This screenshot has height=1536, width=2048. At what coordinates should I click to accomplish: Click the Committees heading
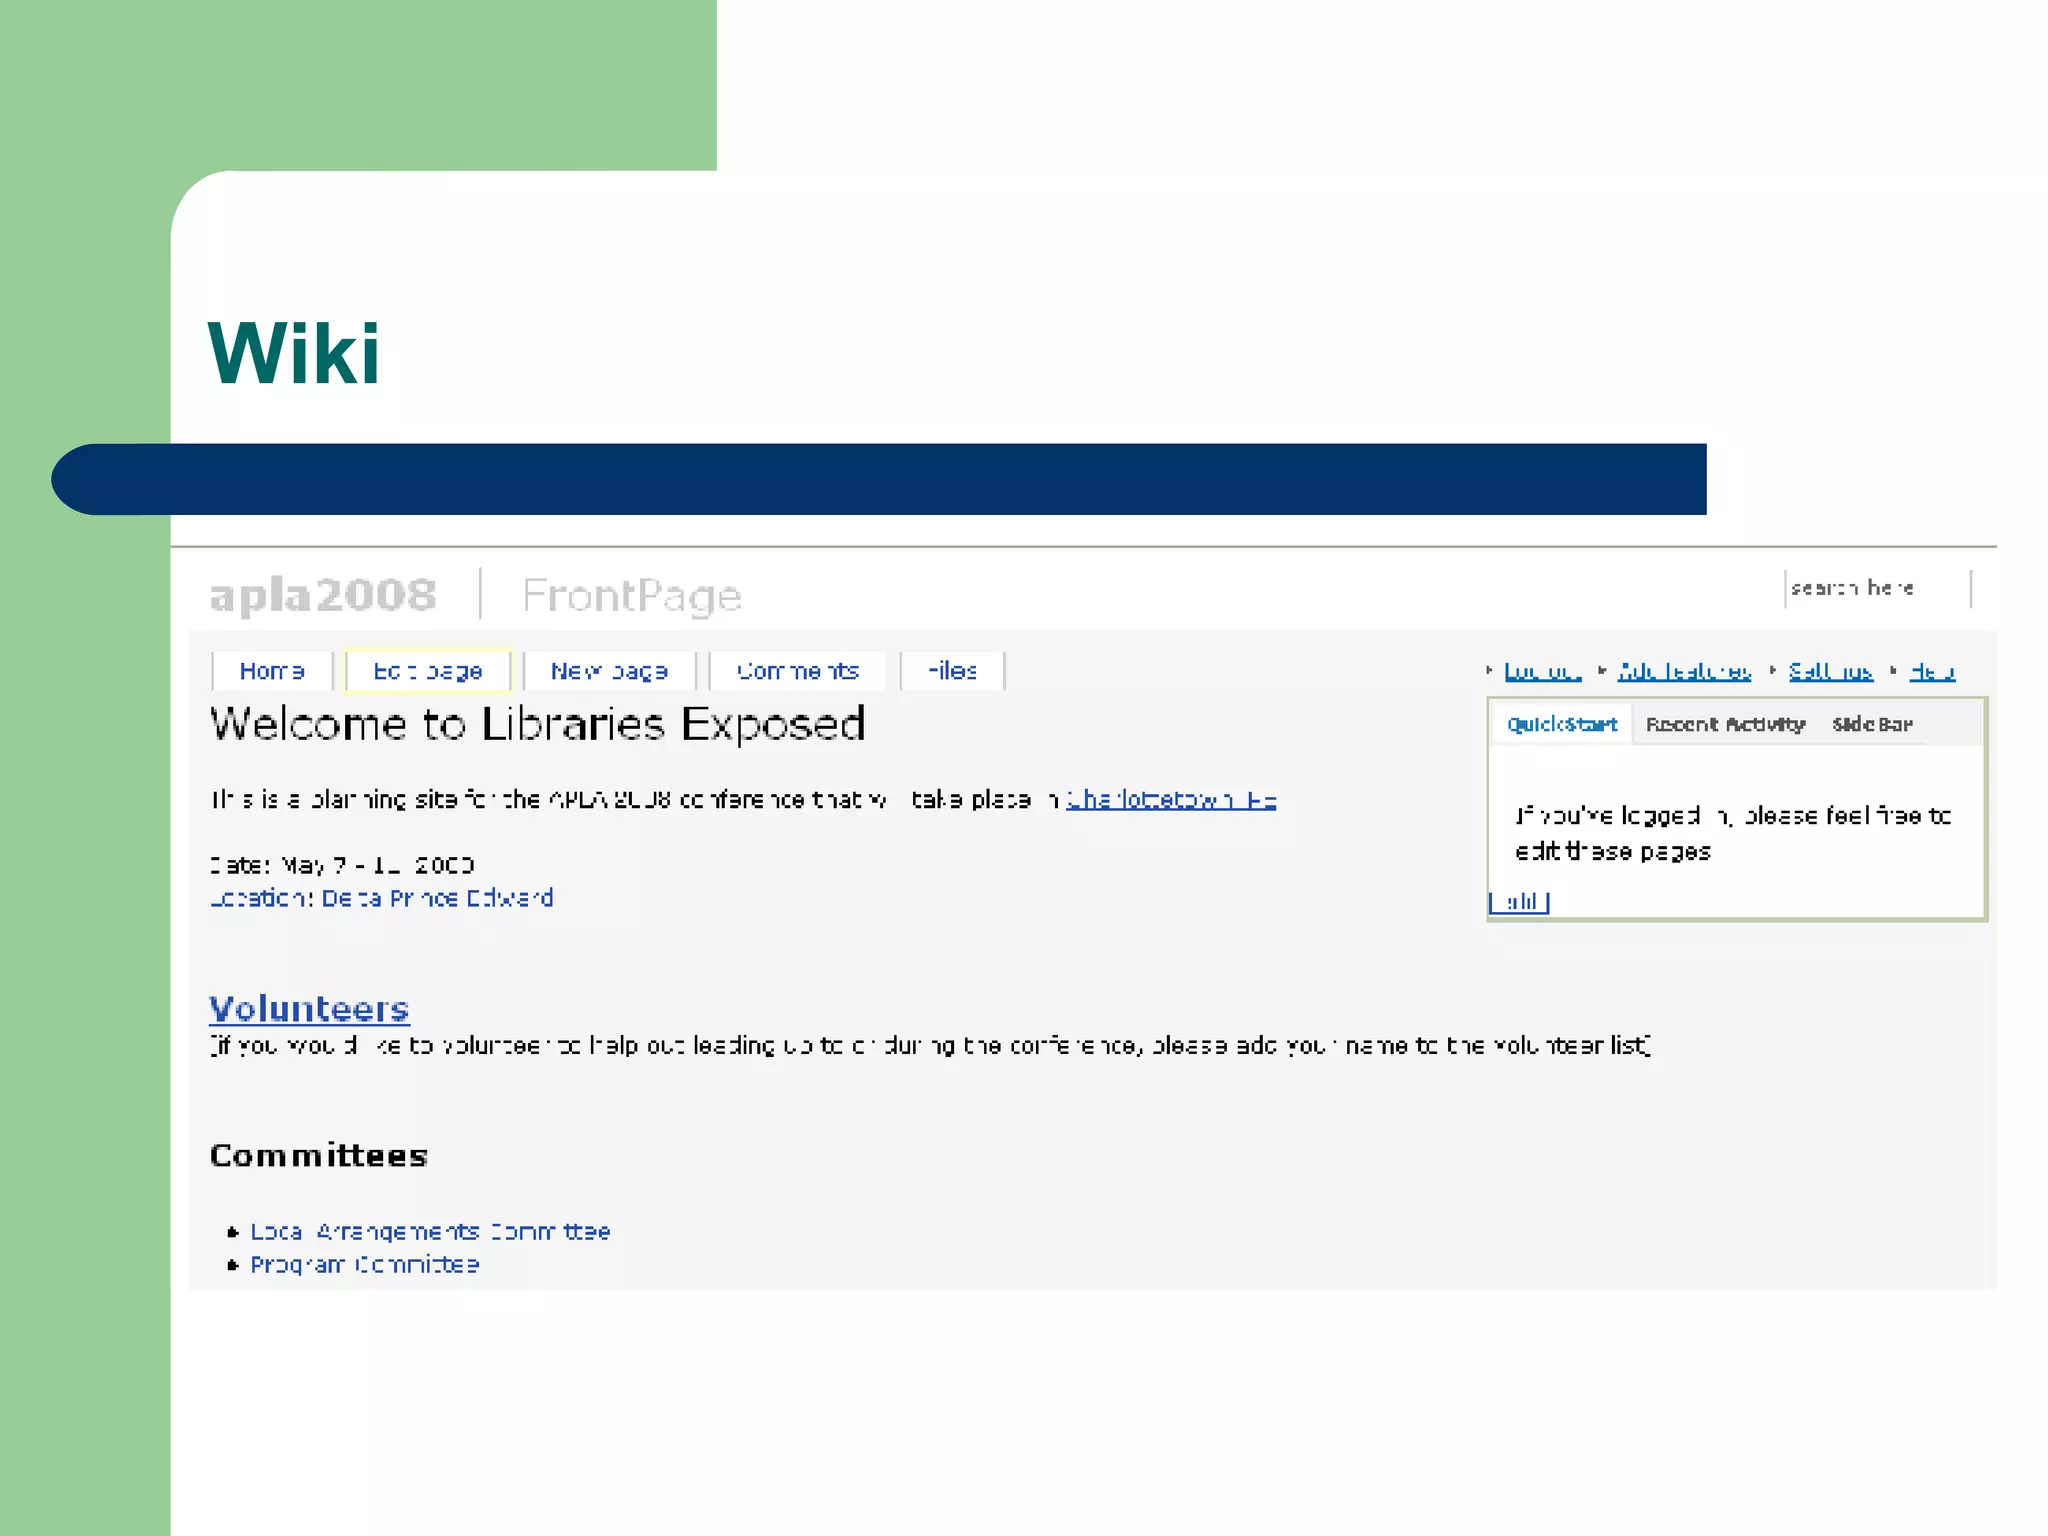(319, 1156)
